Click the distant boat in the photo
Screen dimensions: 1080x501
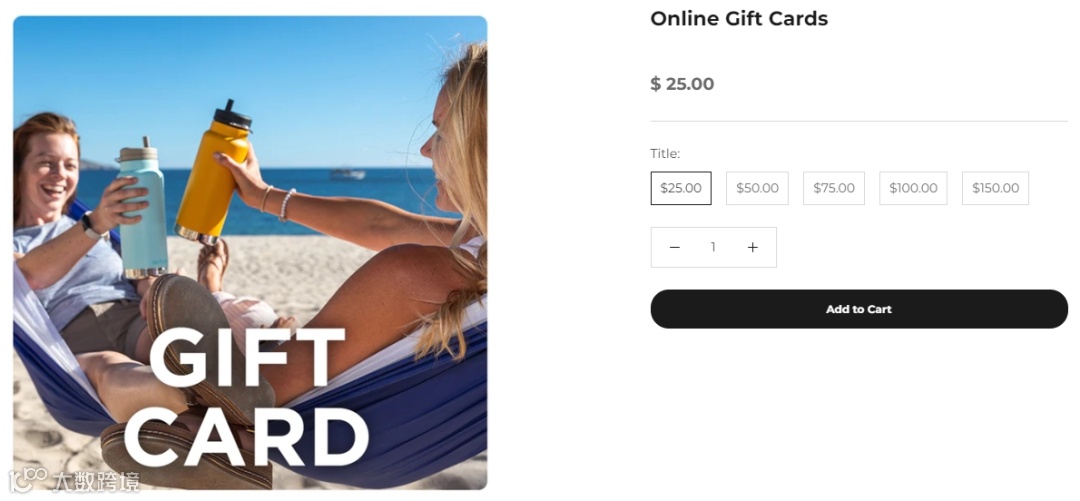coord(347,174)
